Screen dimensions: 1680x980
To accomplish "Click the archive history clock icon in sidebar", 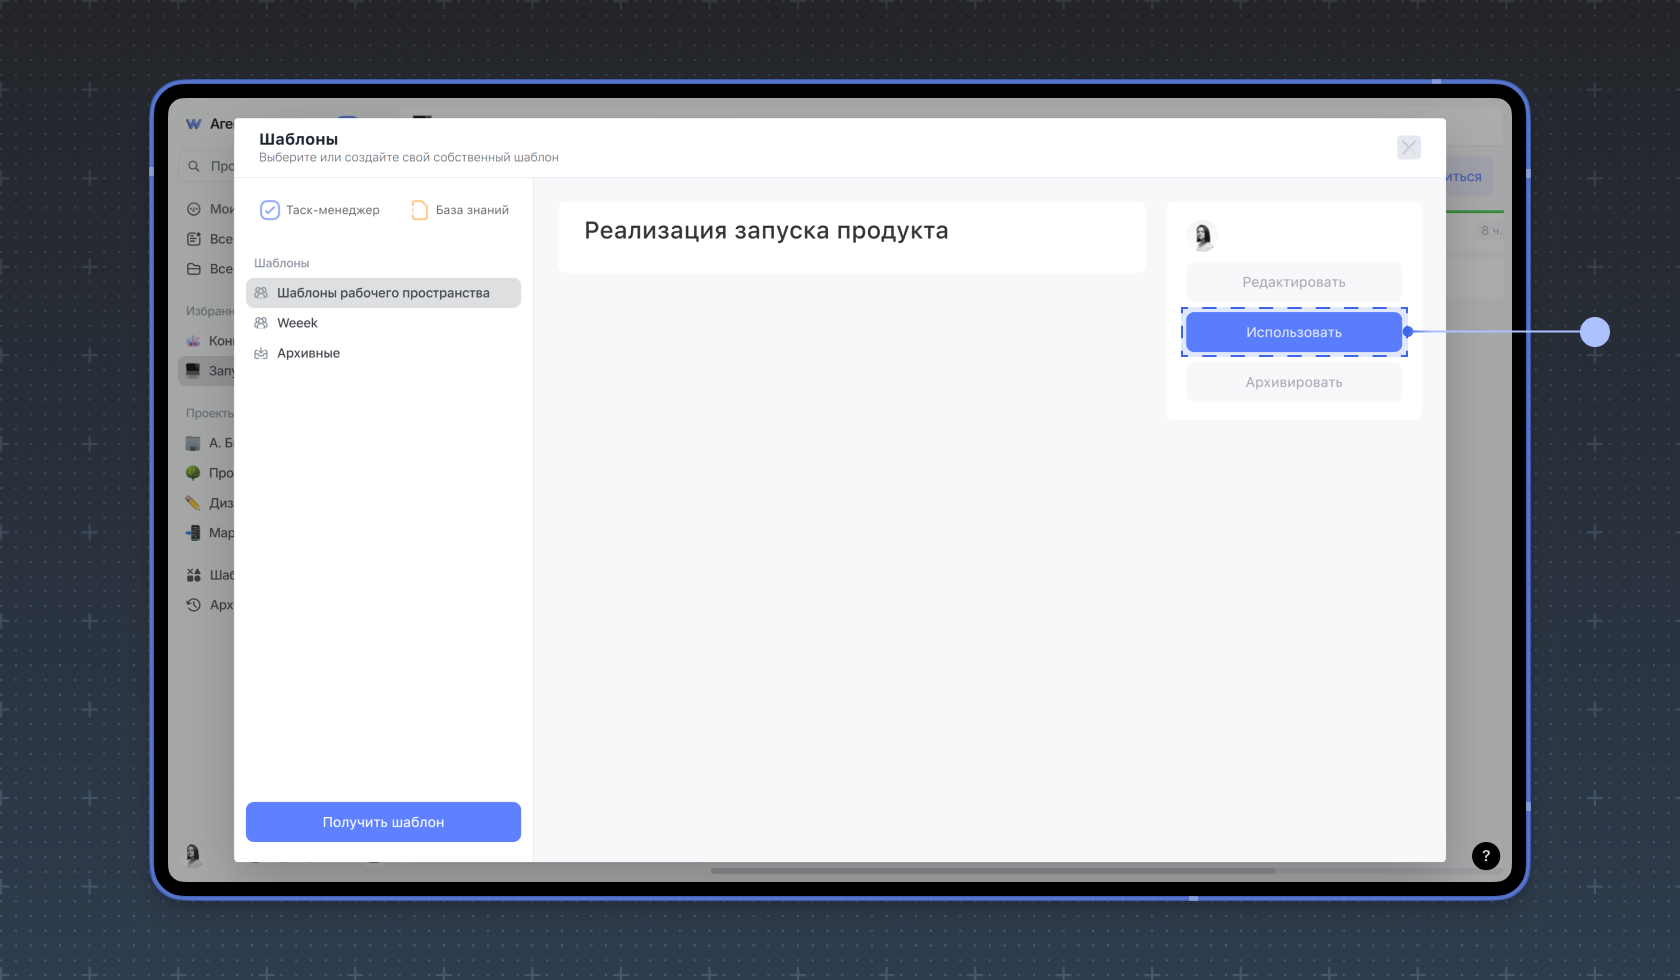I will click(194, 605).
